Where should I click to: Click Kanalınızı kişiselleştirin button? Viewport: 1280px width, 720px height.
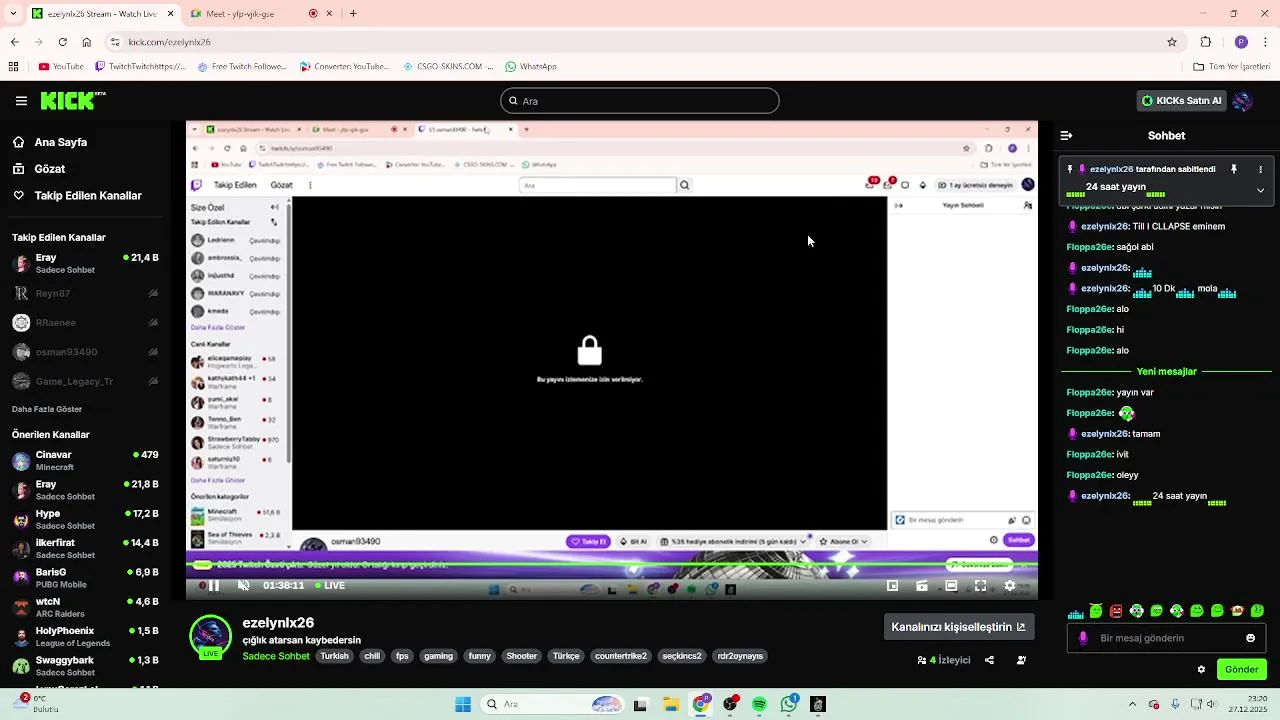coord(958,627)
